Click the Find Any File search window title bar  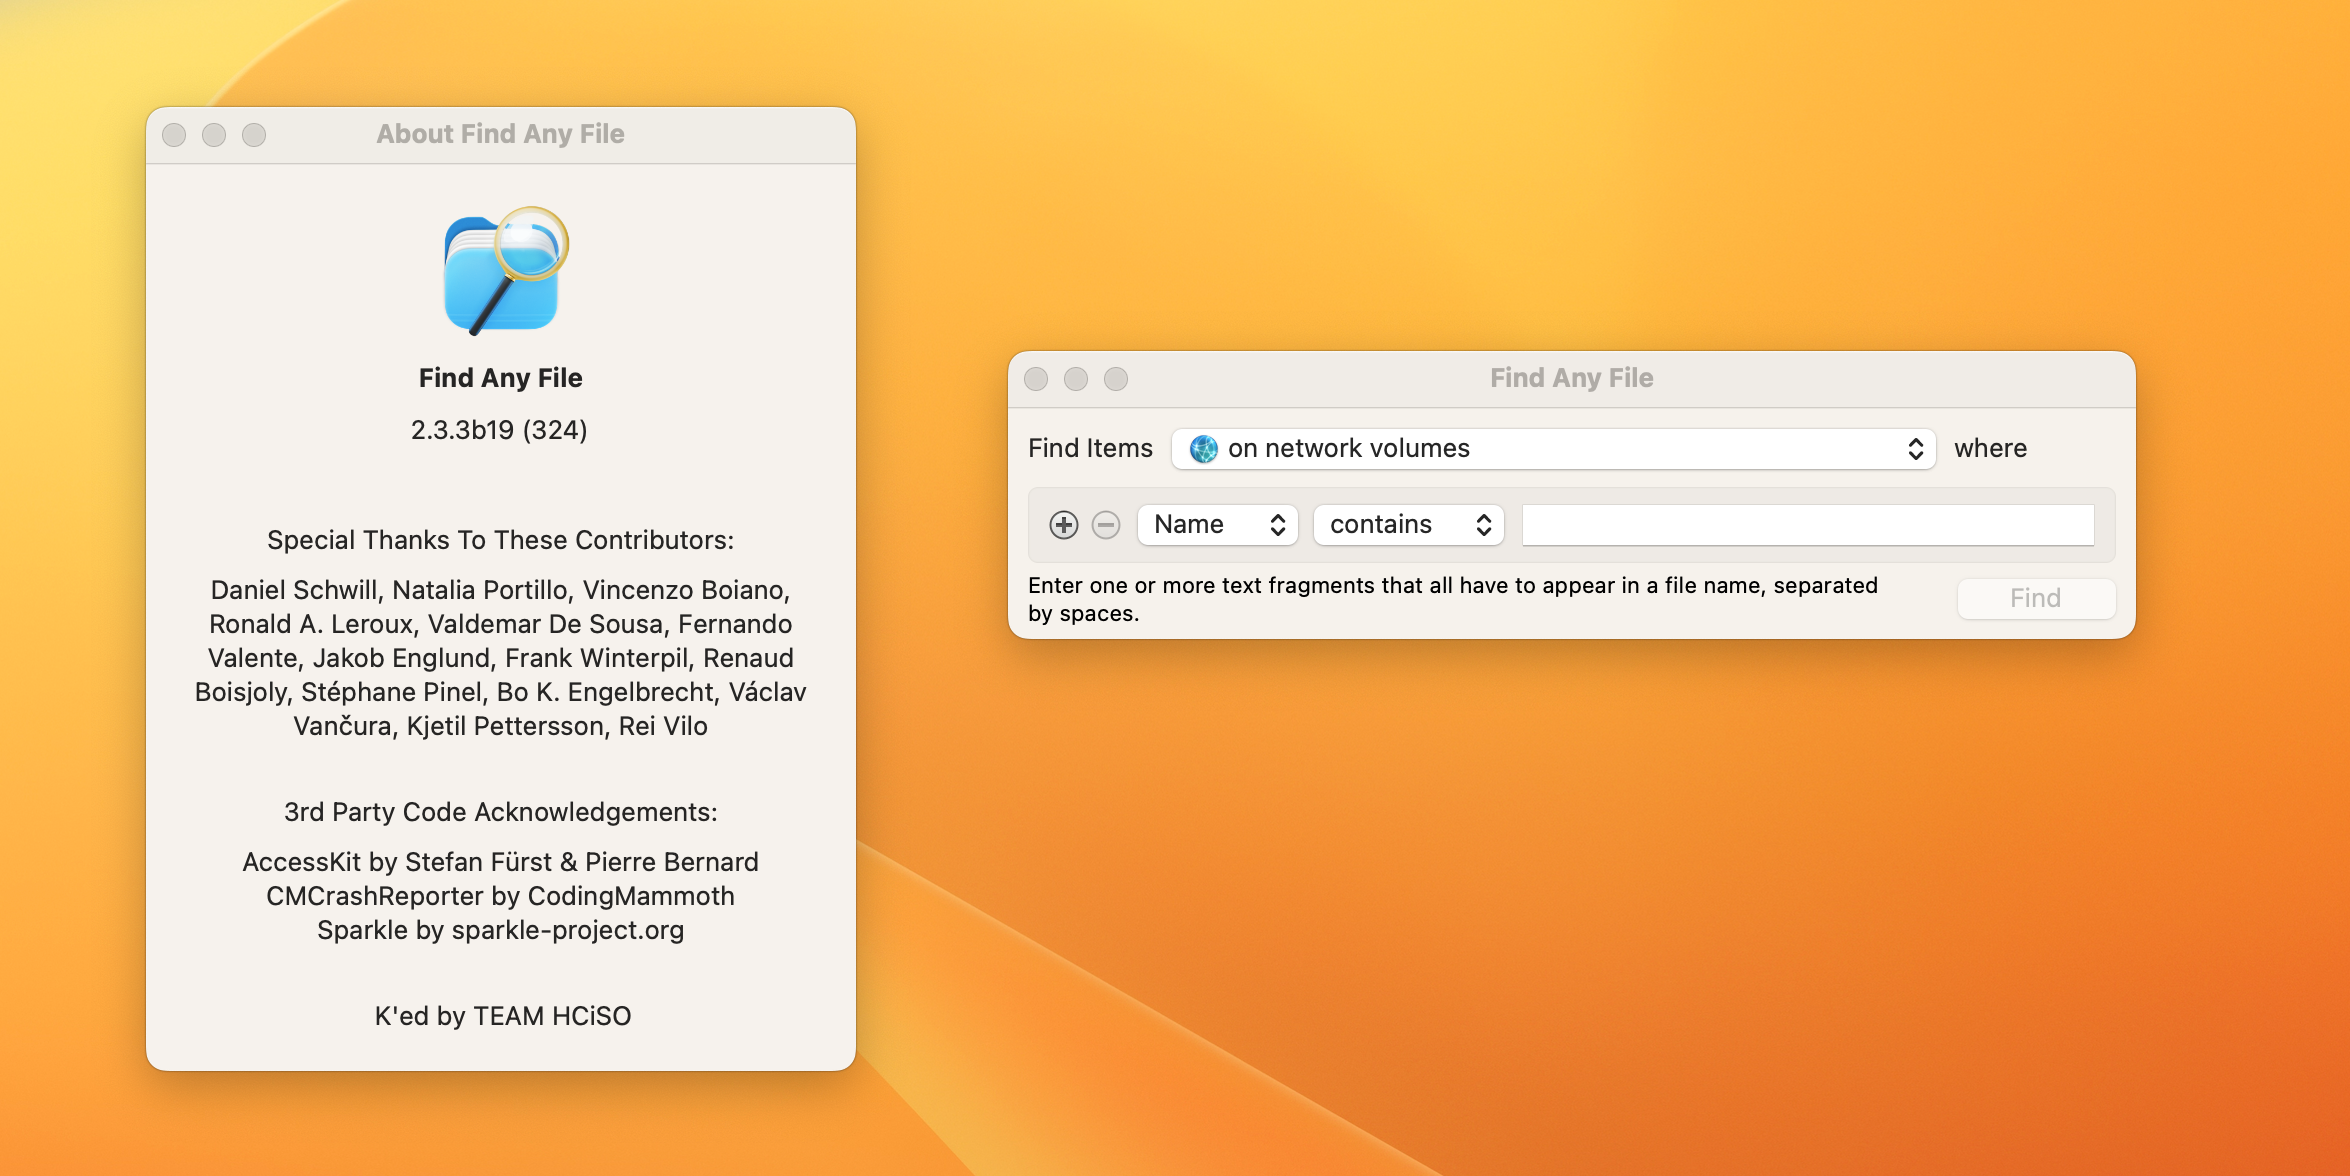click(1570, 378)
